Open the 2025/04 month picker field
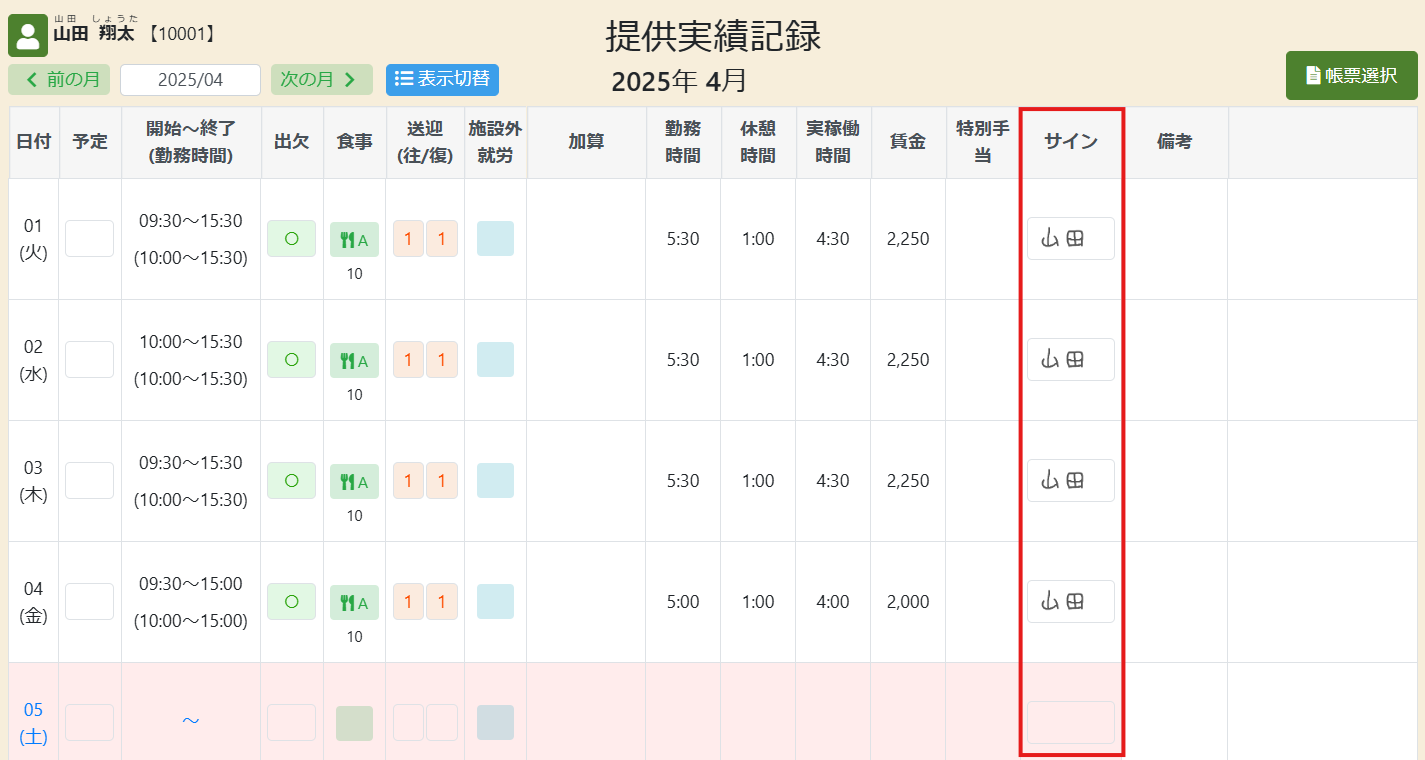This screenshot has width=1425, height=760. 190,80
